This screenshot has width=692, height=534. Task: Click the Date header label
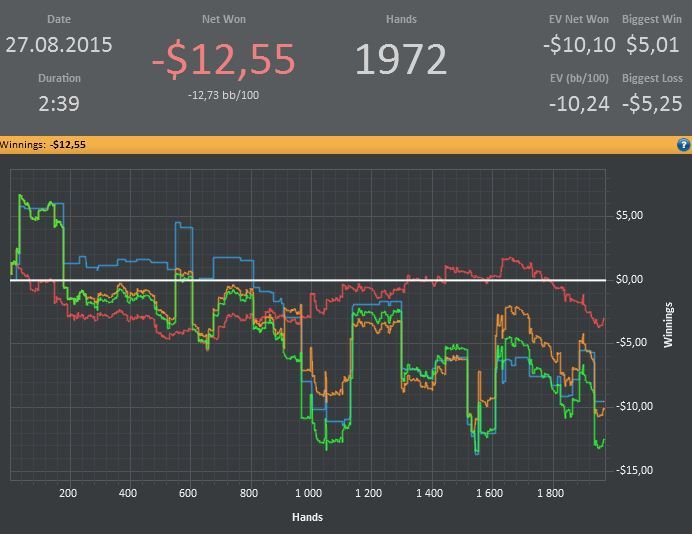point(59,19)
